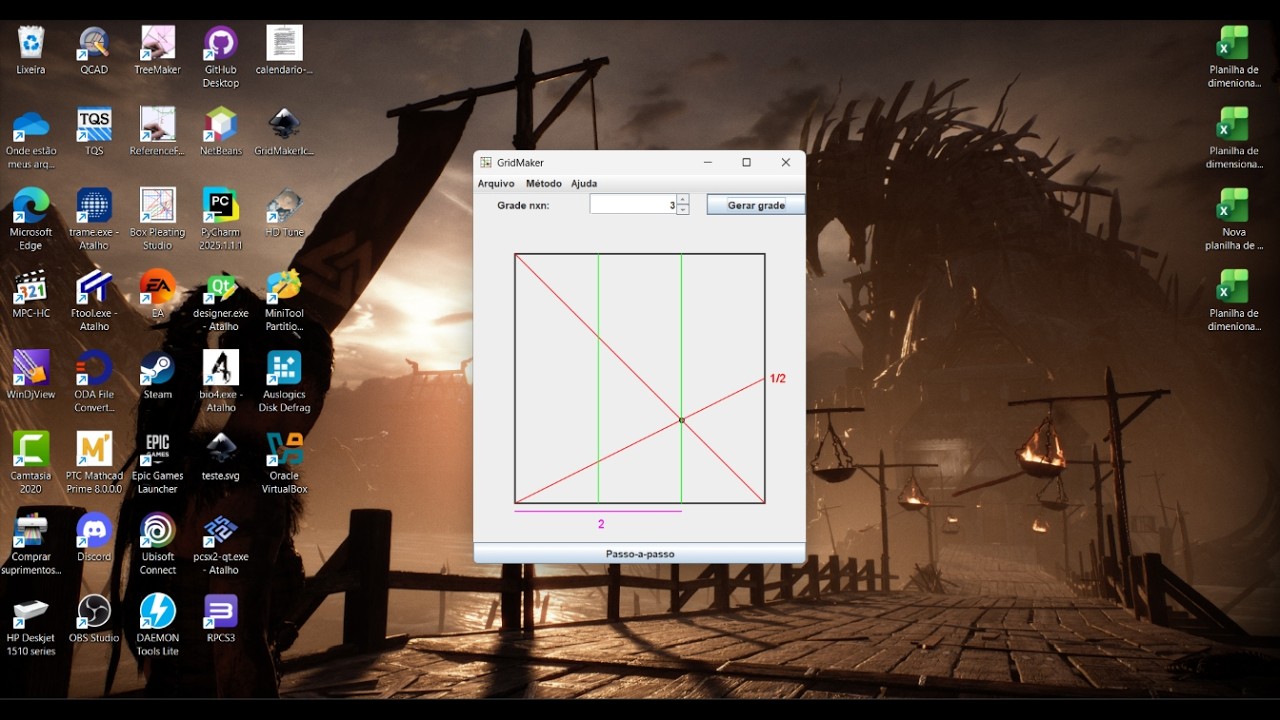The height and width of the screenshot is (720, 1280).
Task: Open the Ajuda menu in GridMaker
Action: tap(584, 183)
